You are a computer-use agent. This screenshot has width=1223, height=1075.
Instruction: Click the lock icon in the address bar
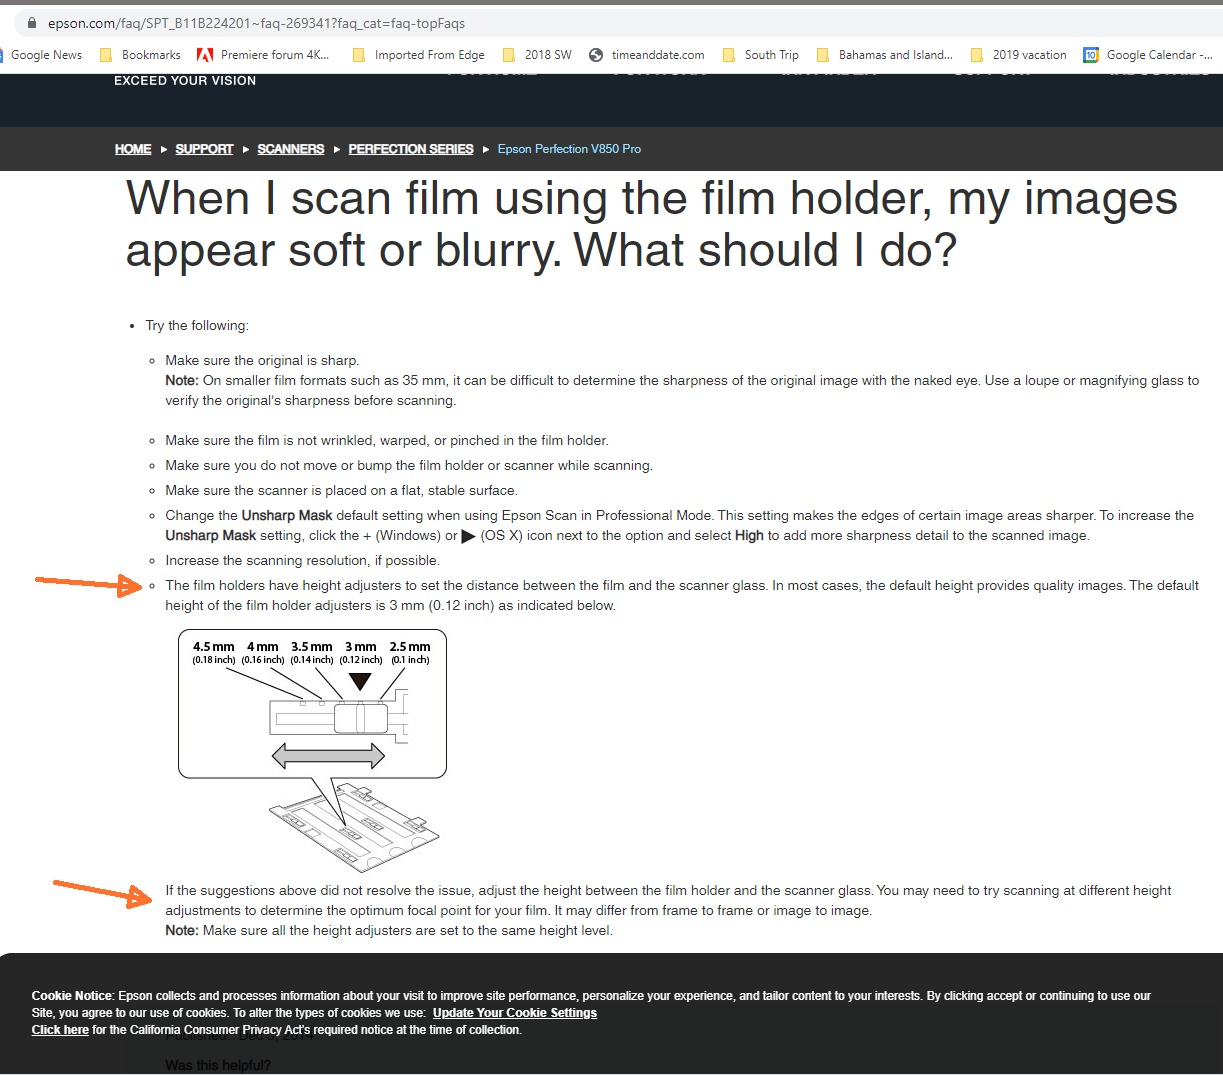(x=32, y=23)
